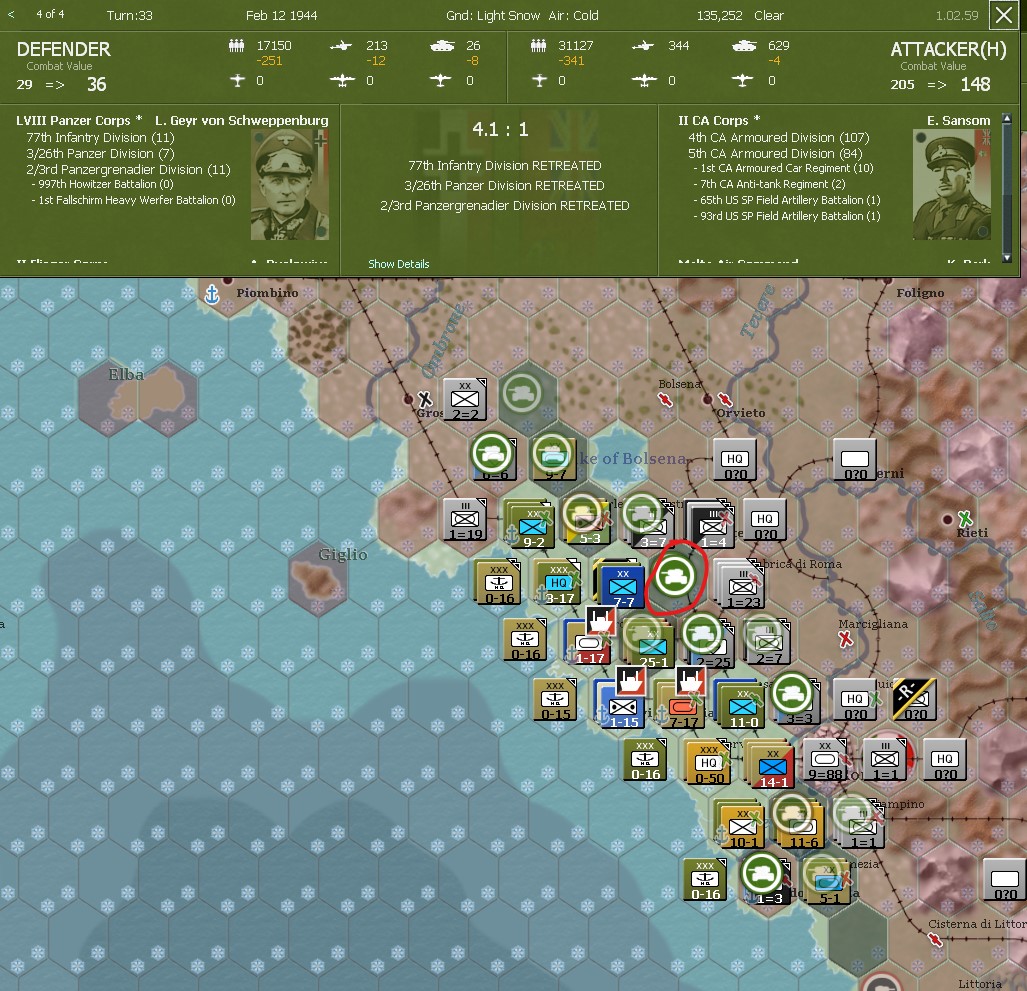Click the Orvieto town marker
Image resolution: width=1027 pixels, height=991 pixels.
(707, 399)
